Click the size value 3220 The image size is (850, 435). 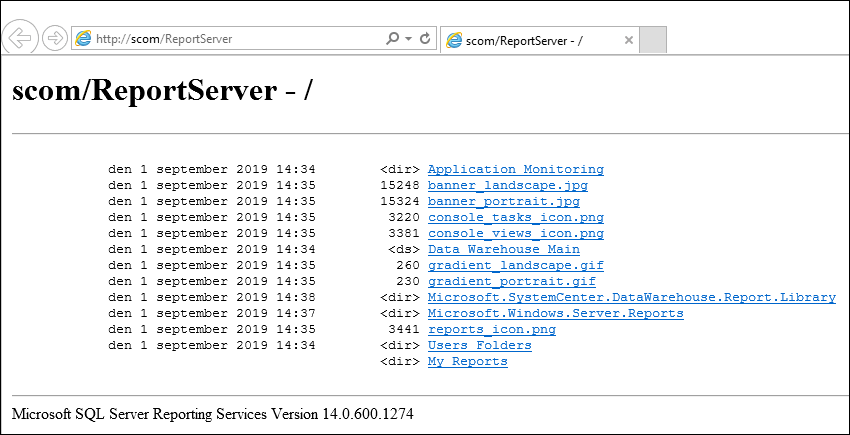404,218
